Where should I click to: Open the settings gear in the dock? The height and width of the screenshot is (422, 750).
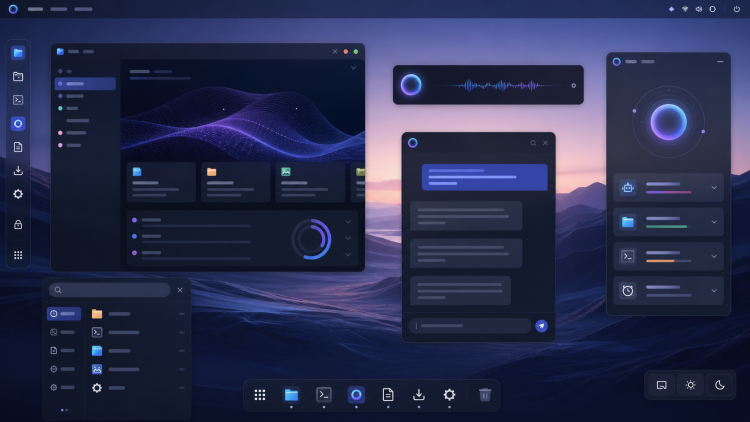[x=449, y=395]
